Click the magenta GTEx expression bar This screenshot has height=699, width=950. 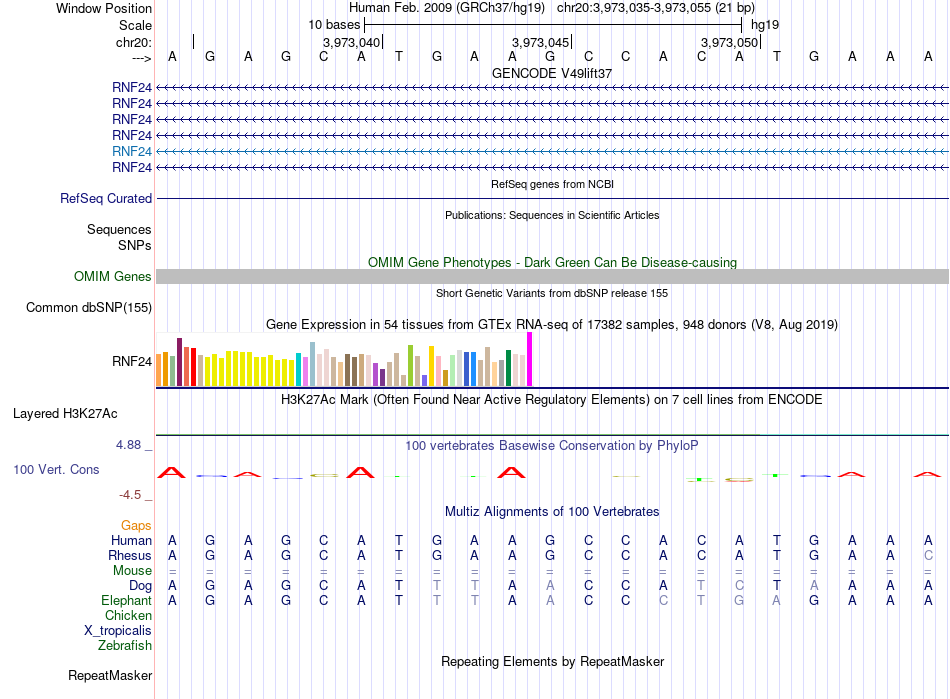[530, 359]
